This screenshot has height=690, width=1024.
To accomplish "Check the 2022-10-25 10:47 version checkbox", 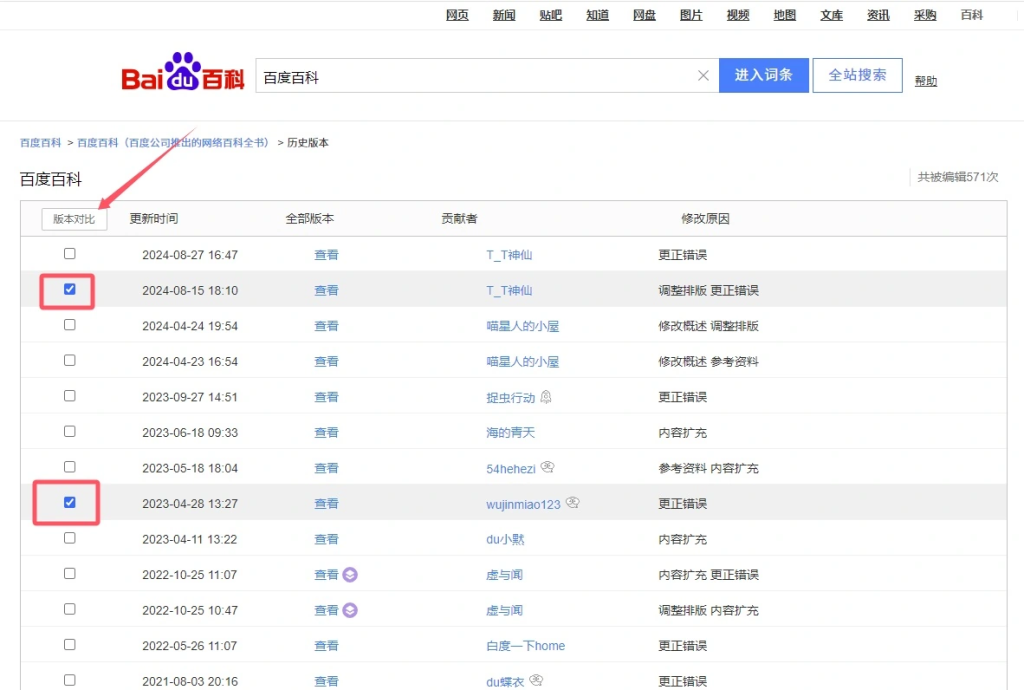I will click(x=69, y=609).
